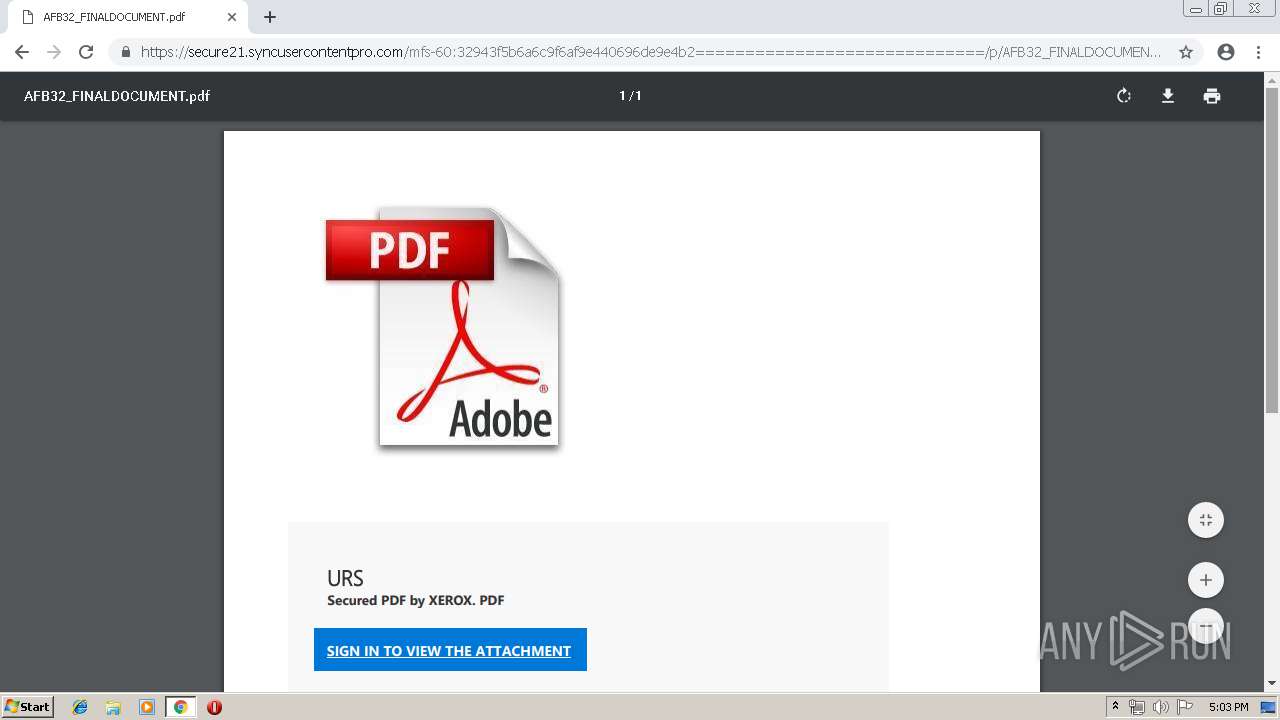Open Action Center flag icon
1280x720 pixels.
pos(1185,707)
